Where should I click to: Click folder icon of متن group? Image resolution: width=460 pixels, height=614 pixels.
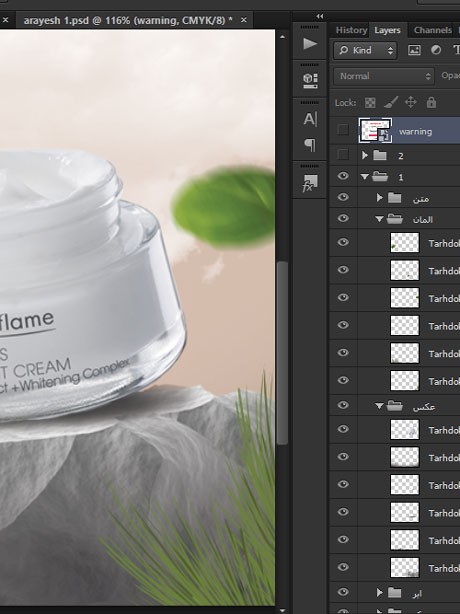point(395,198)
